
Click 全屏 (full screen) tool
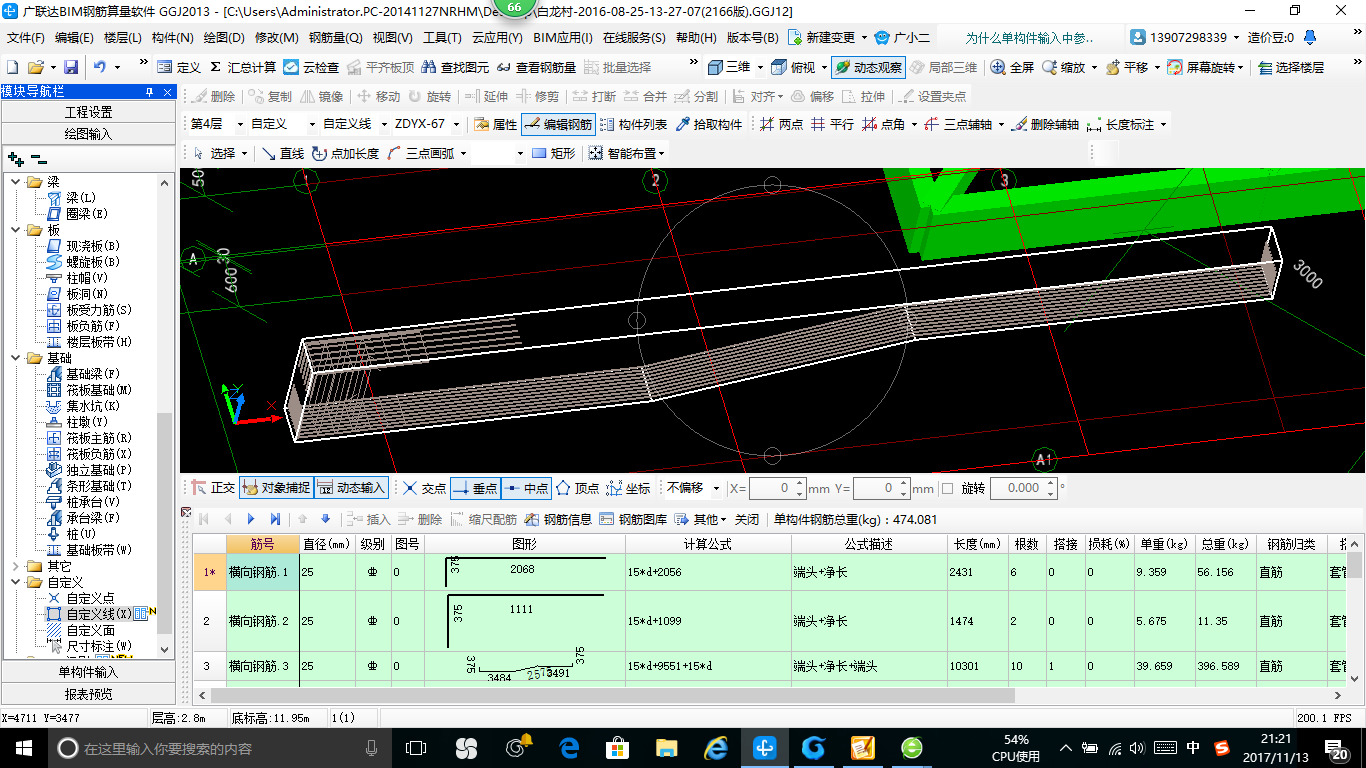coord(1012,67)
